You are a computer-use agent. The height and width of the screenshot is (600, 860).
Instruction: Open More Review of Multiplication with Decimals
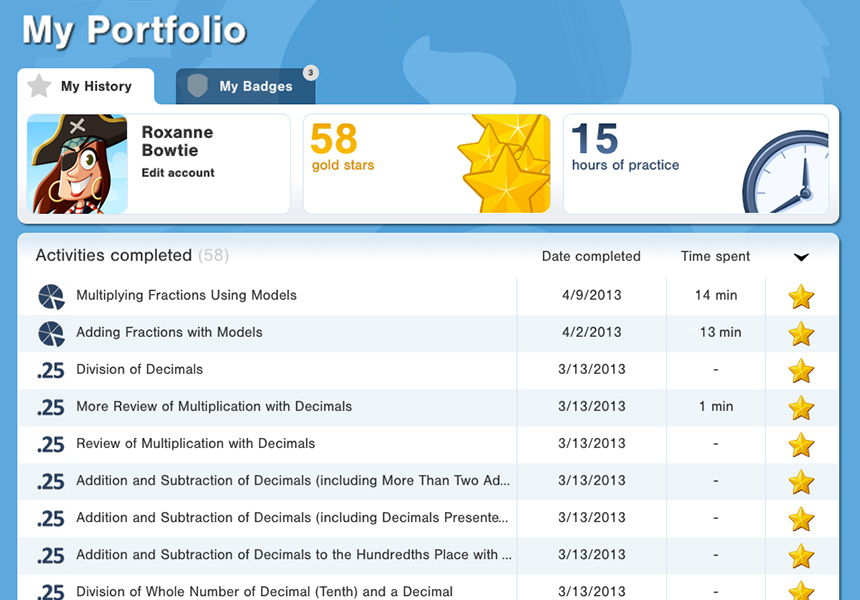click(x=214, y=406)
